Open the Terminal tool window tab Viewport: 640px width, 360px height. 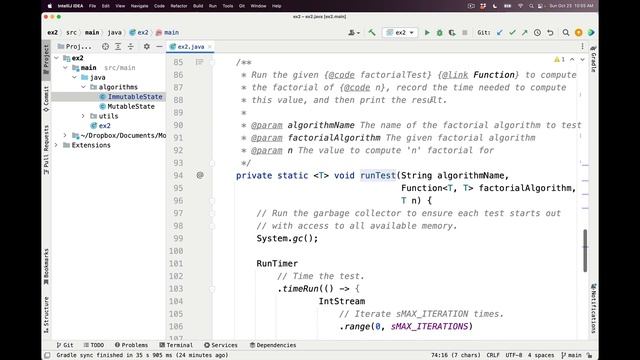click(176, 345)
